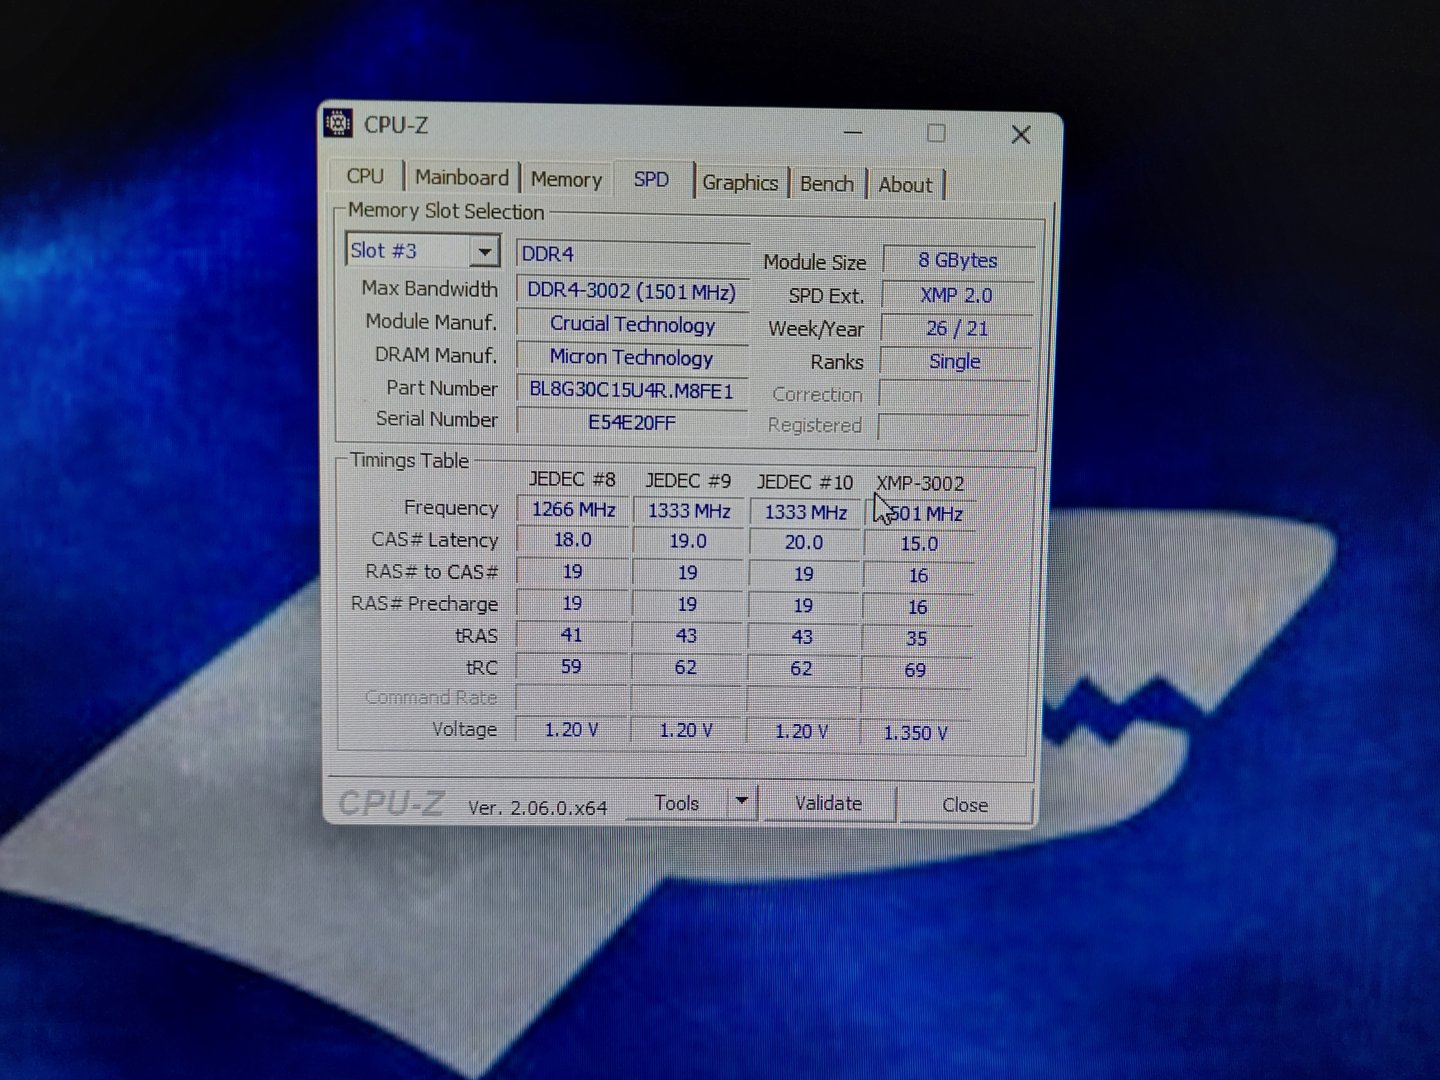Click the empty Registered field
Viewport: 1440px width, 1080px height.
point(953,426)
